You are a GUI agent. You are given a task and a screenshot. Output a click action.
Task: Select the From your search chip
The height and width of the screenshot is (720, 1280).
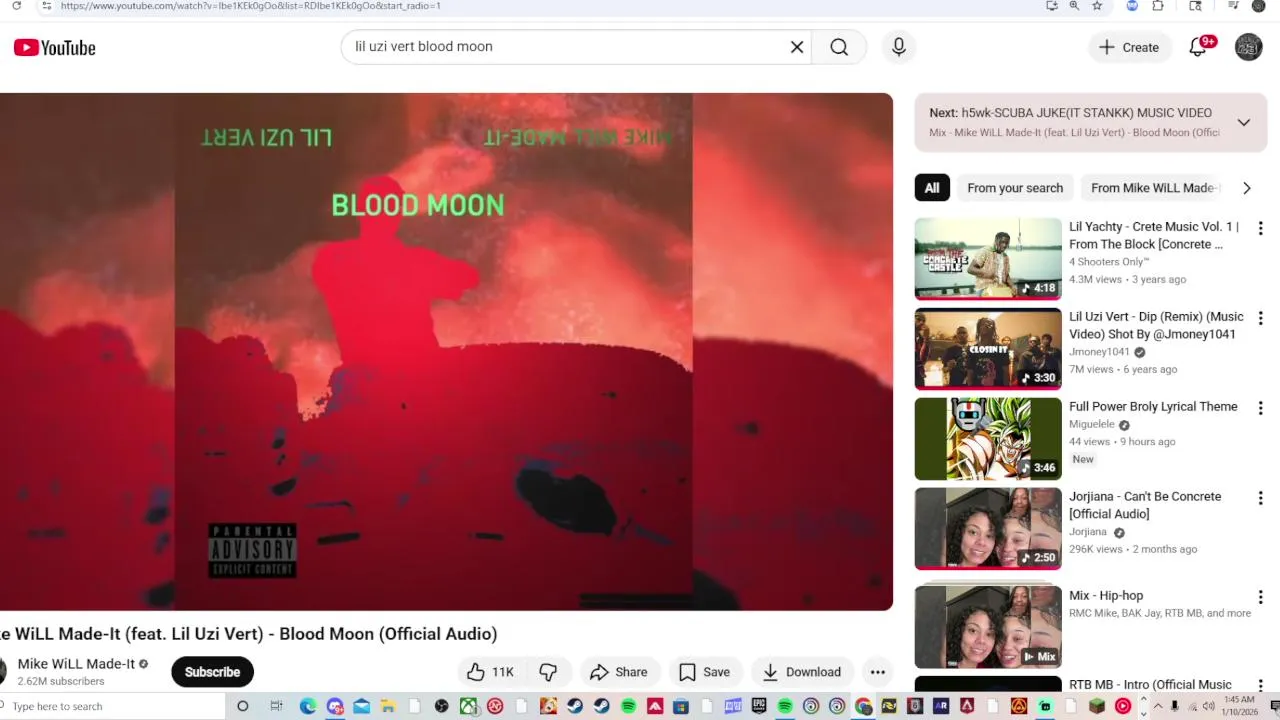tap(1015, 188)
